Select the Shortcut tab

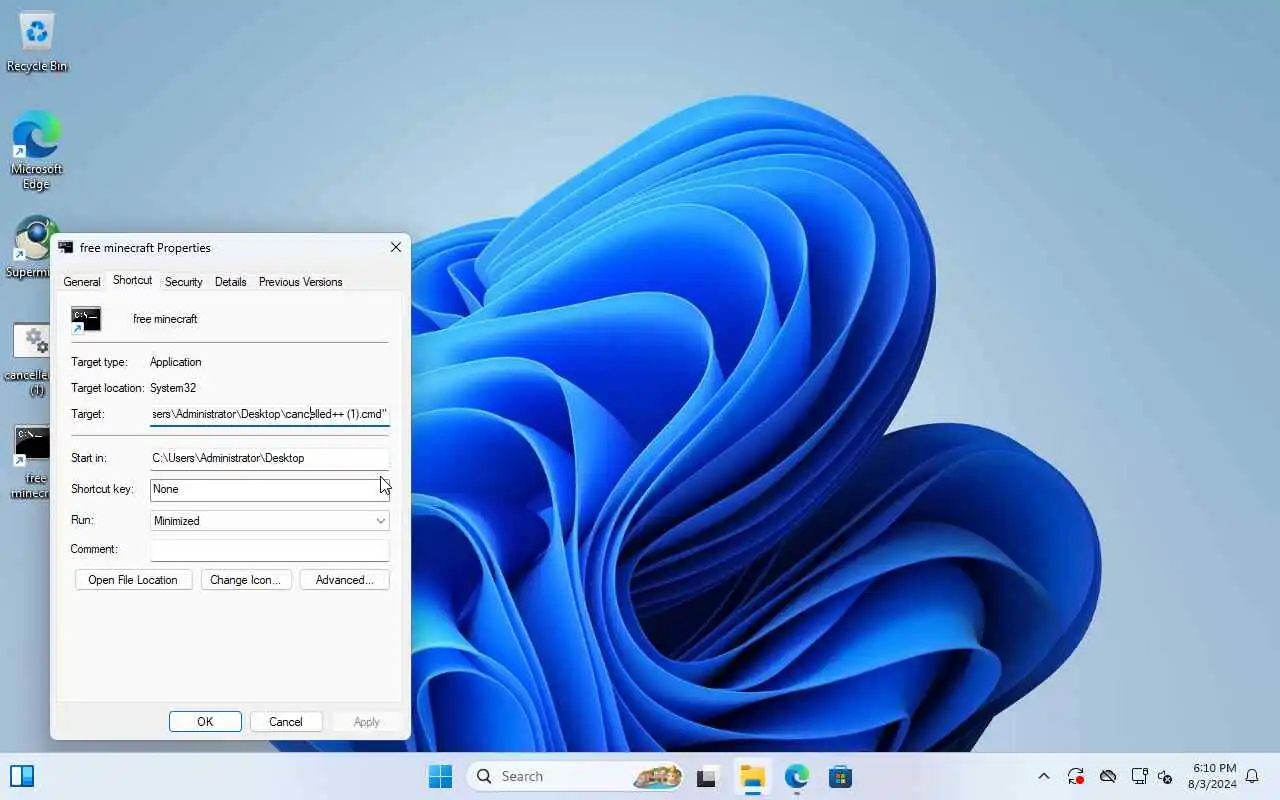click(132, 280)
